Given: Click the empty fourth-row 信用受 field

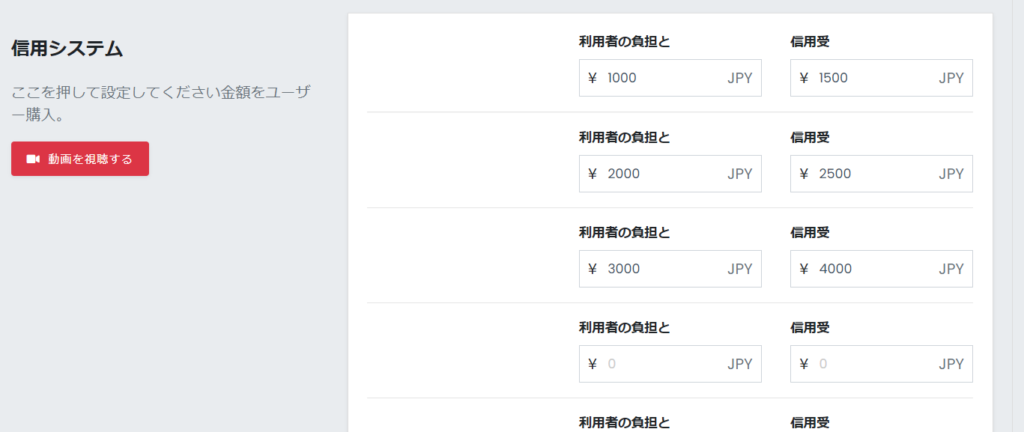Looking at the screenshot, I should [x=881, y=364].
